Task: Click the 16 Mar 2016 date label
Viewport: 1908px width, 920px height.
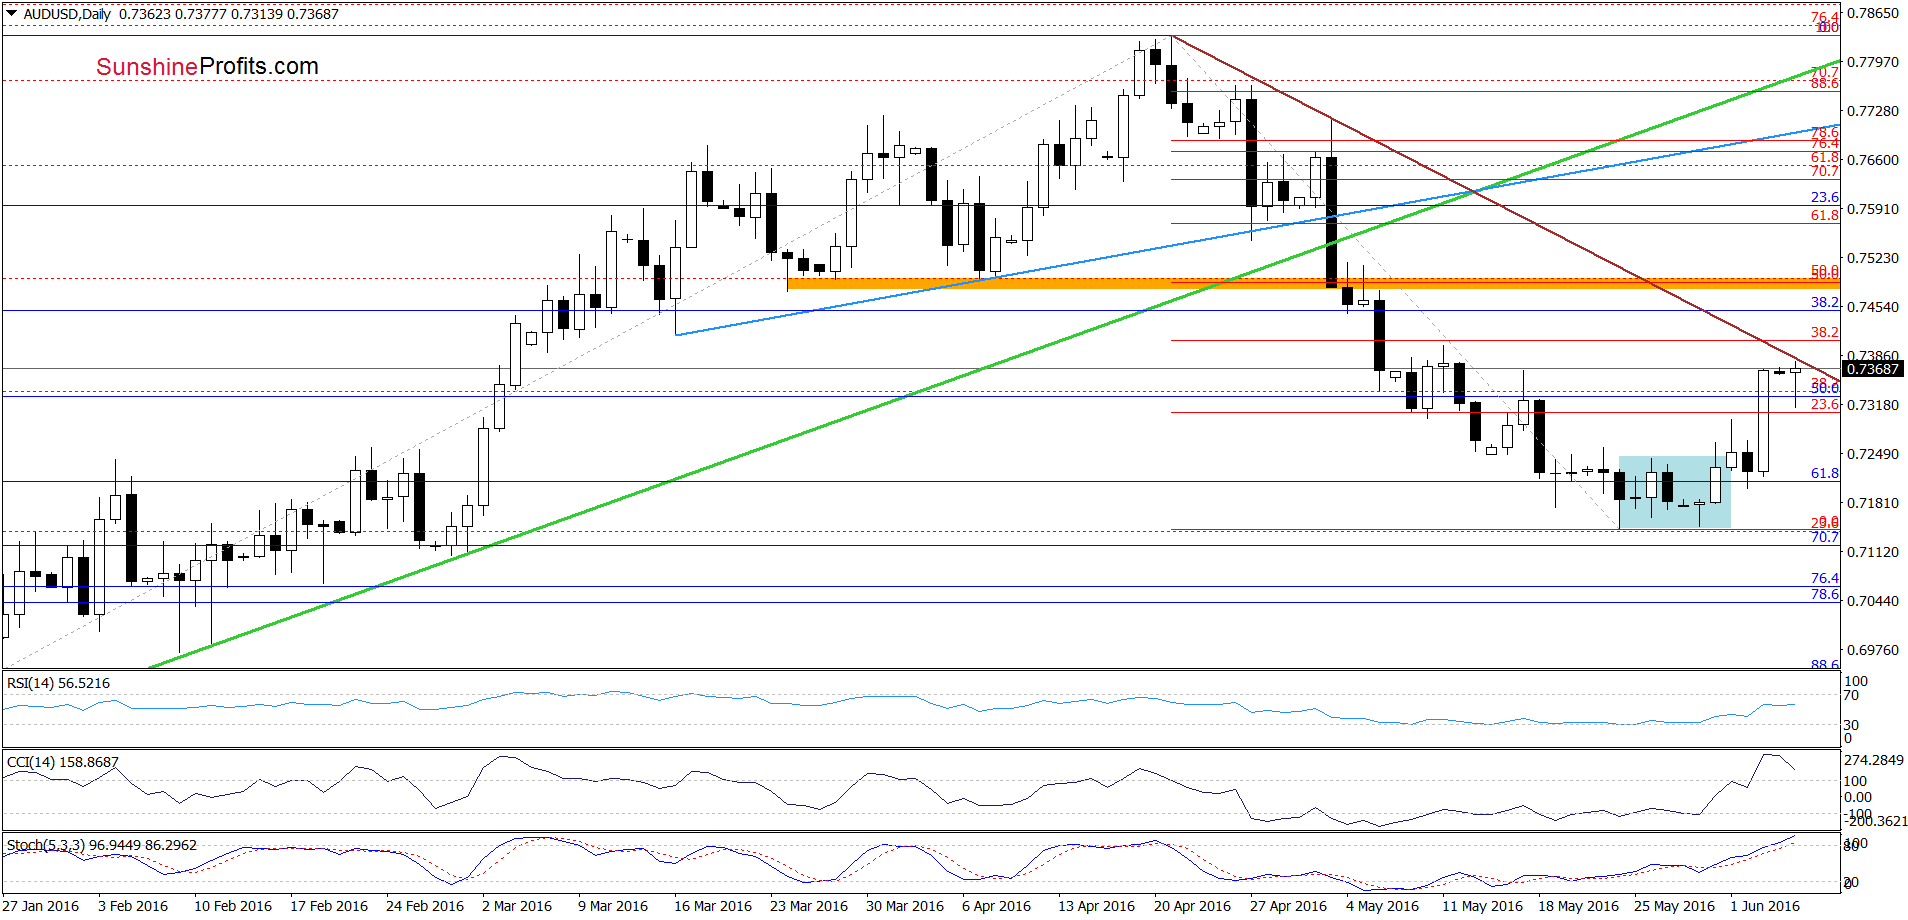Action: (713, 906)
